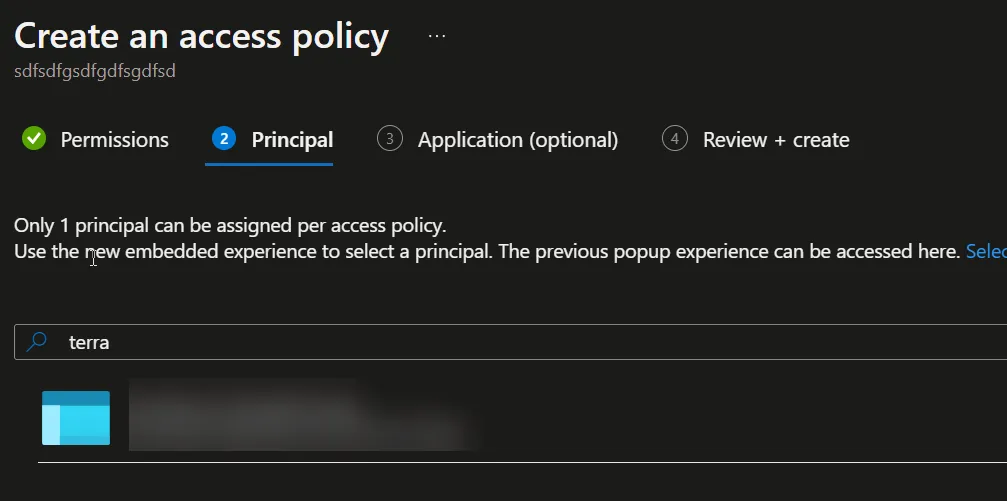
Task: Jump to the Review + create step
Action: [x=775, y=140]
